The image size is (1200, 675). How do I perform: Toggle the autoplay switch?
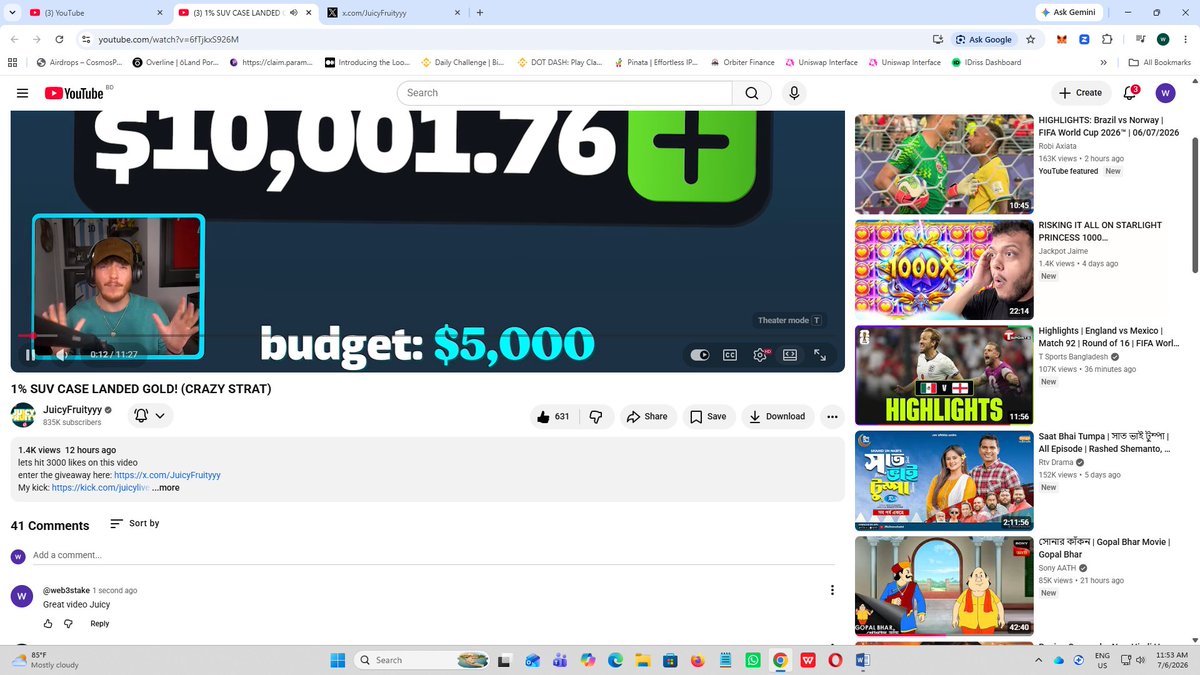point(700,354)
